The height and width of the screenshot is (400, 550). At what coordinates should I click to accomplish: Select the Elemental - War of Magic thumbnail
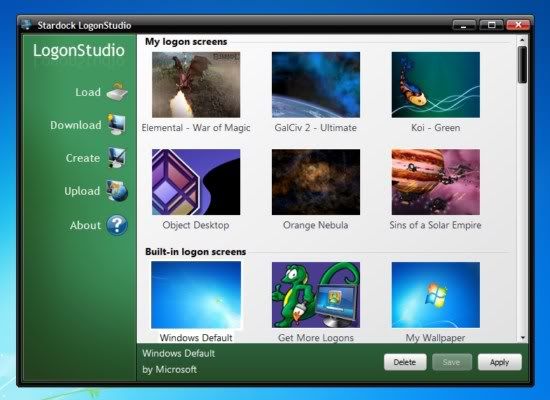(196, 85)
